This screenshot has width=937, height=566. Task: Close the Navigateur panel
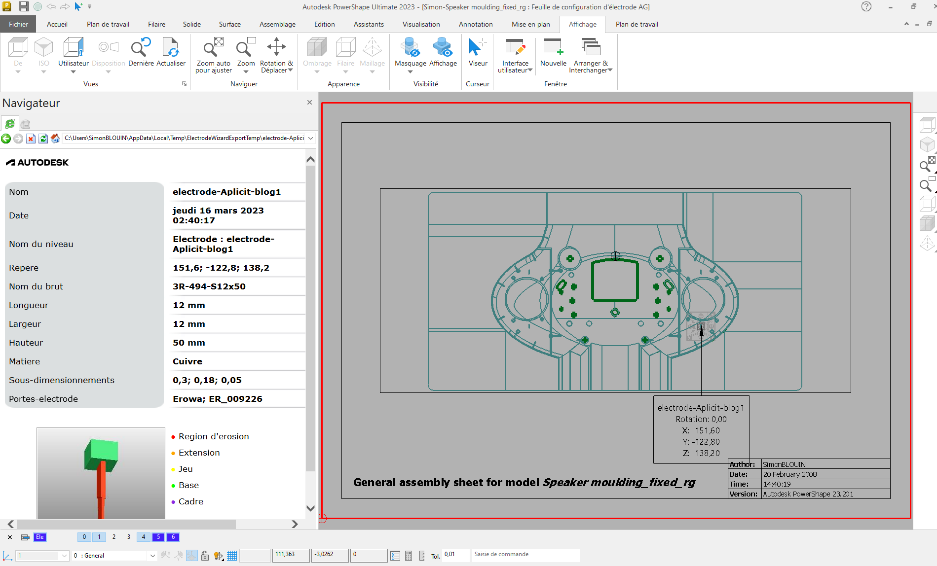pyautogui.click(x=310, y=103)
